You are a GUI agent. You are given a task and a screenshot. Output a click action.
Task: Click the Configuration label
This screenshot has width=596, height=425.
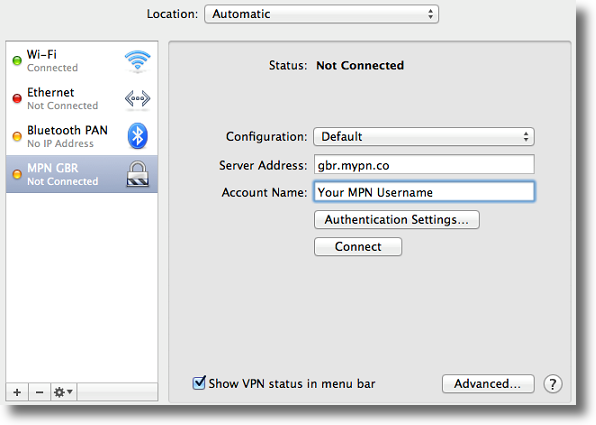[266, 136]
